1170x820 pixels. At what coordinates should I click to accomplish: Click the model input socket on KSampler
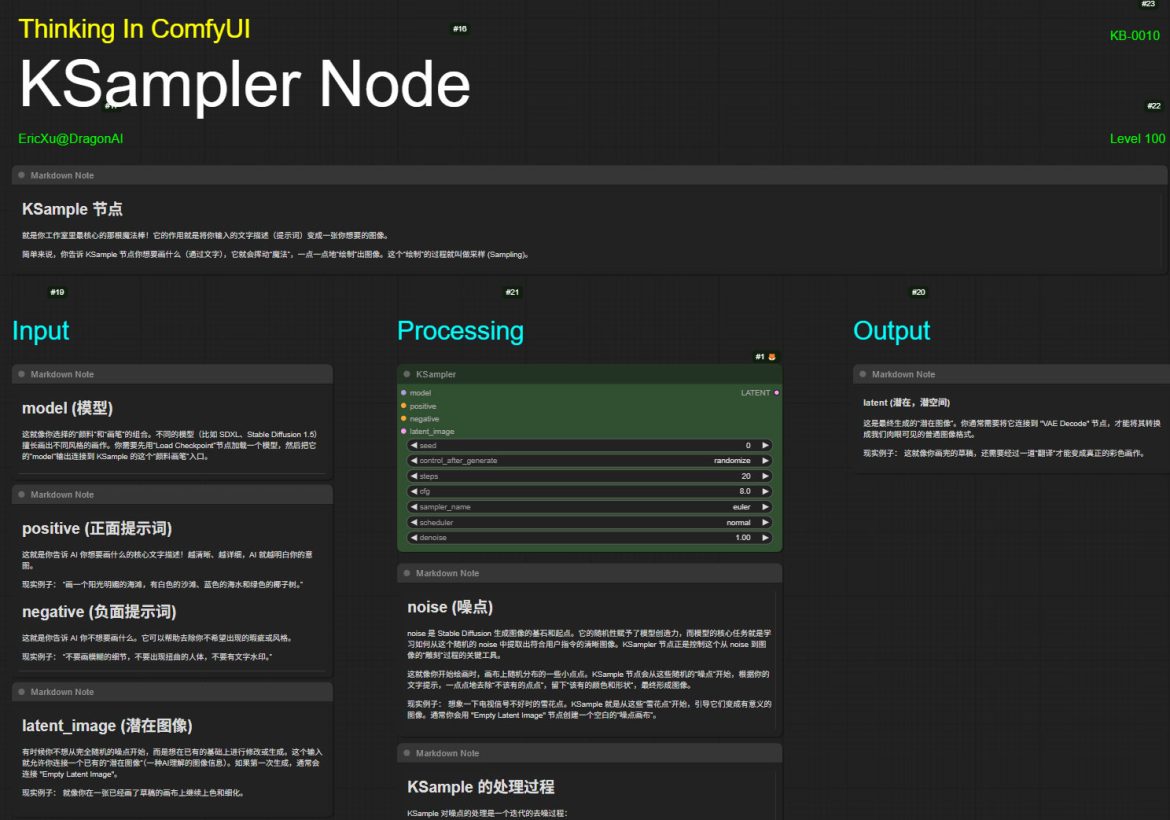pyautogui.click(x=404, y=393)
